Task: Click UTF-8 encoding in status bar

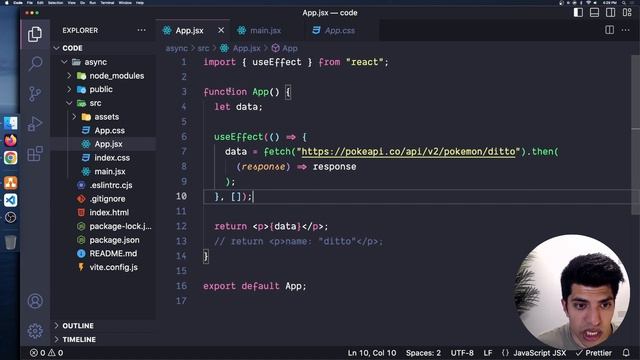Action: [462, 353]
